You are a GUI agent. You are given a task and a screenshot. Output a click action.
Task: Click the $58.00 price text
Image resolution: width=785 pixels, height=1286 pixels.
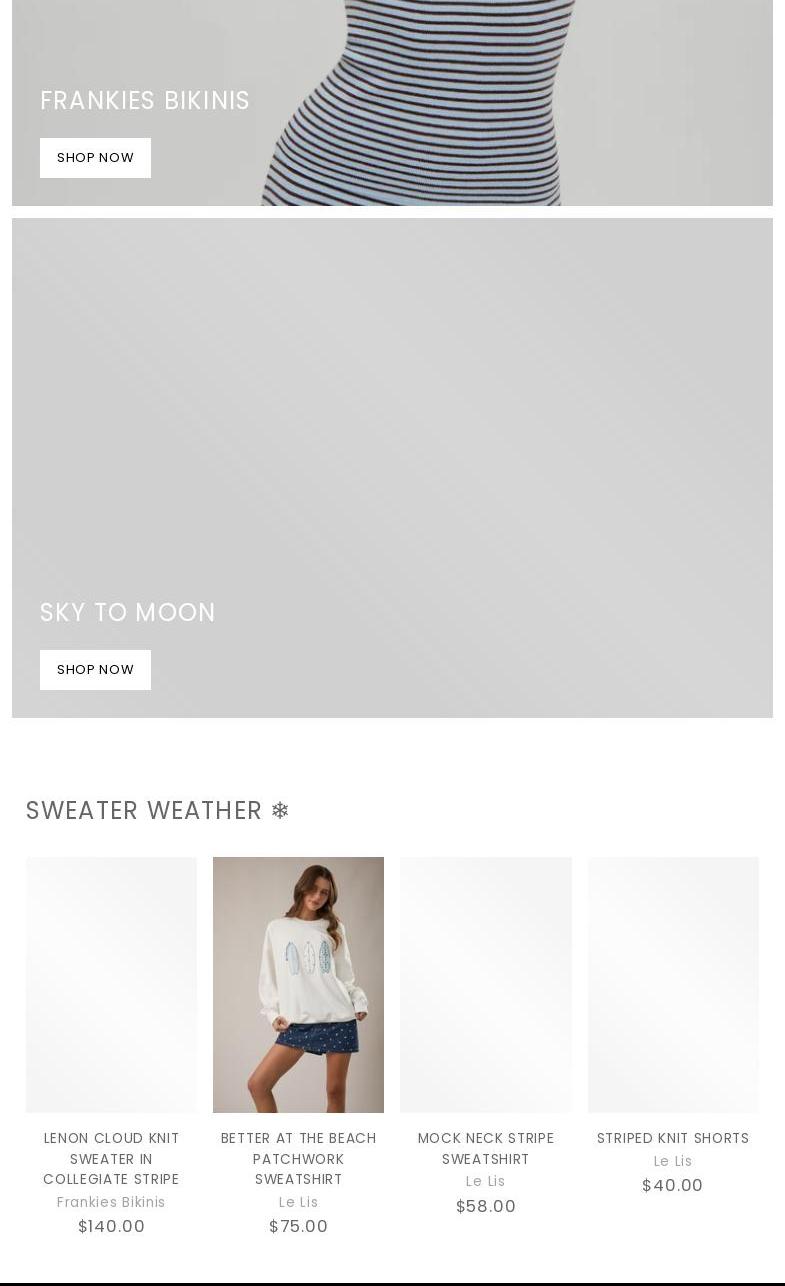[486, 1206]
